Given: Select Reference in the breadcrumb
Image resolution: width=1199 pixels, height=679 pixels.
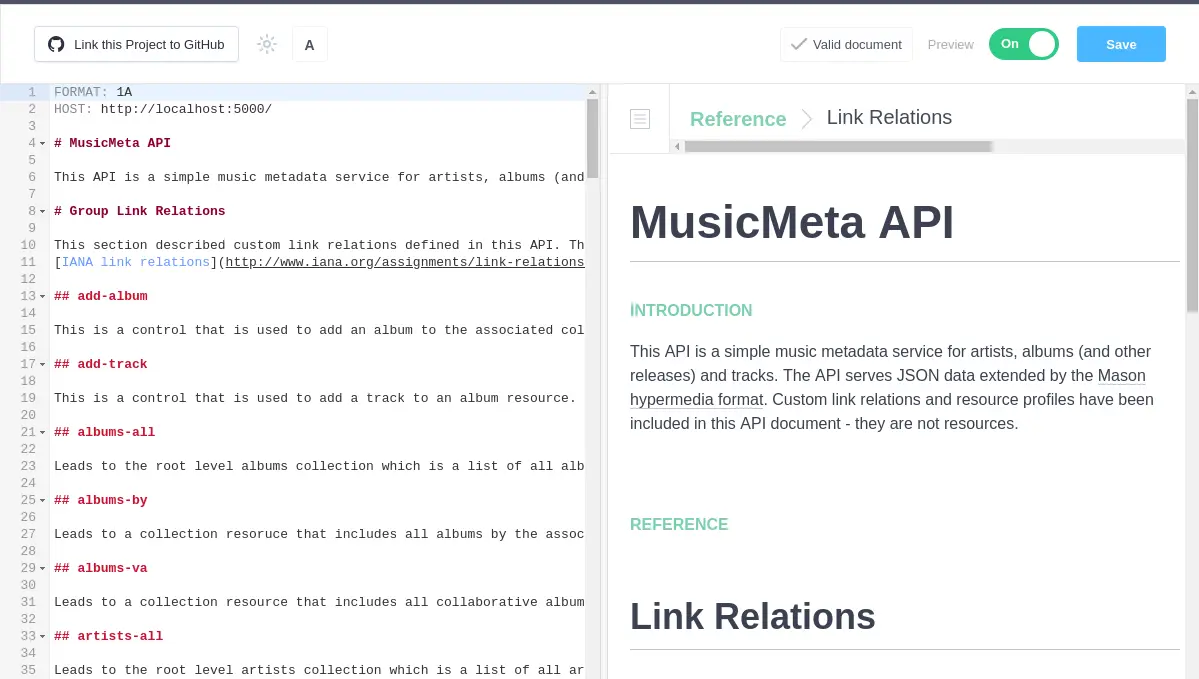Looking at the screenshot, I should (738, 117).
